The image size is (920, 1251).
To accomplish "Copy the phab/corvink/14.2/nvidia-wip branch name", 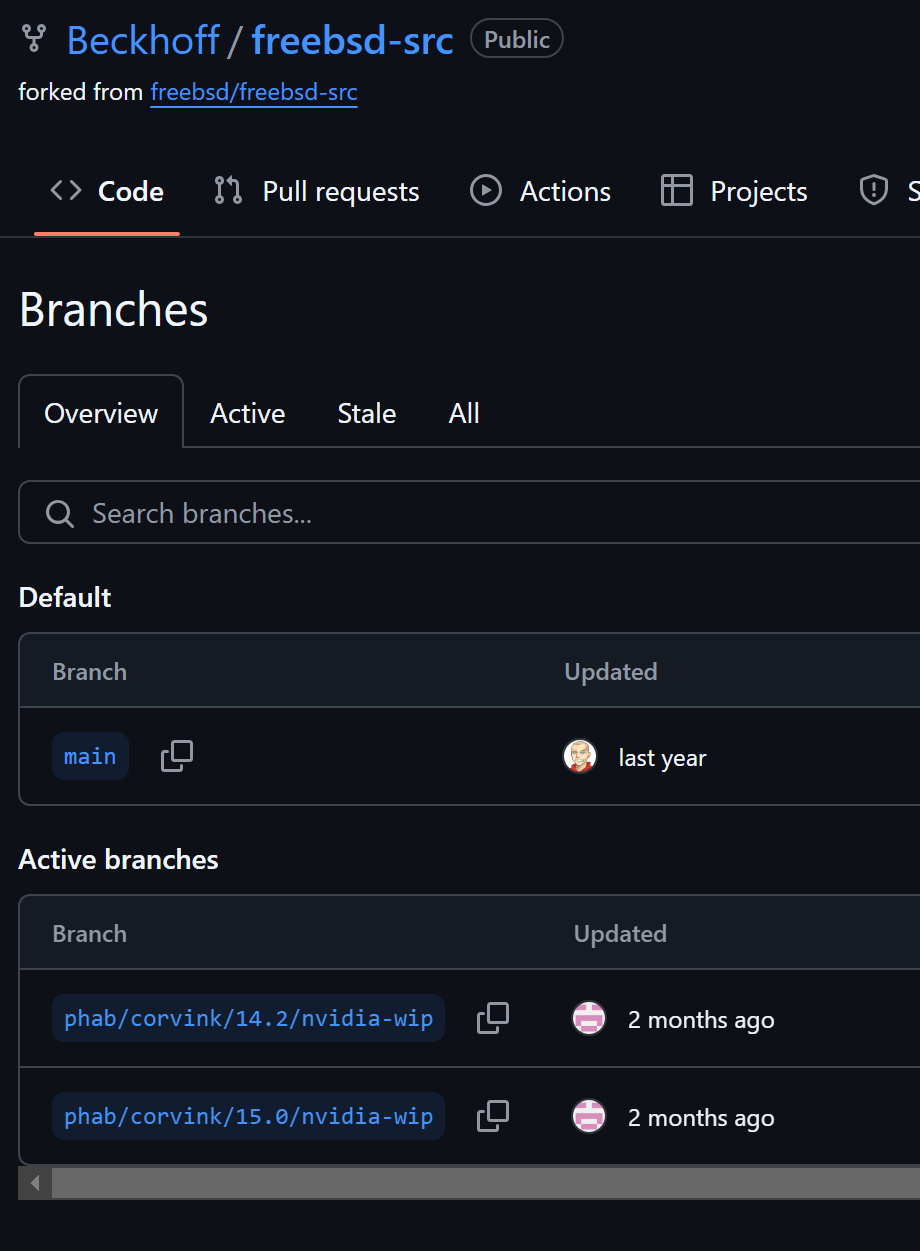I will click(492, 1018).
